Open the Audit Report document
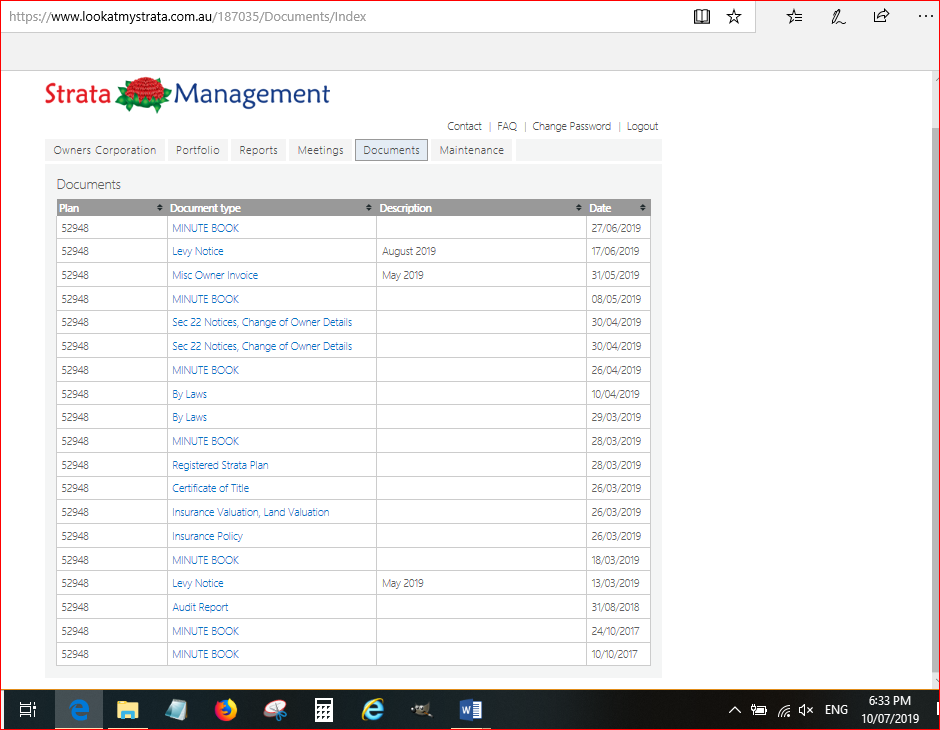 pyautogui.click(x=200, y=607)
